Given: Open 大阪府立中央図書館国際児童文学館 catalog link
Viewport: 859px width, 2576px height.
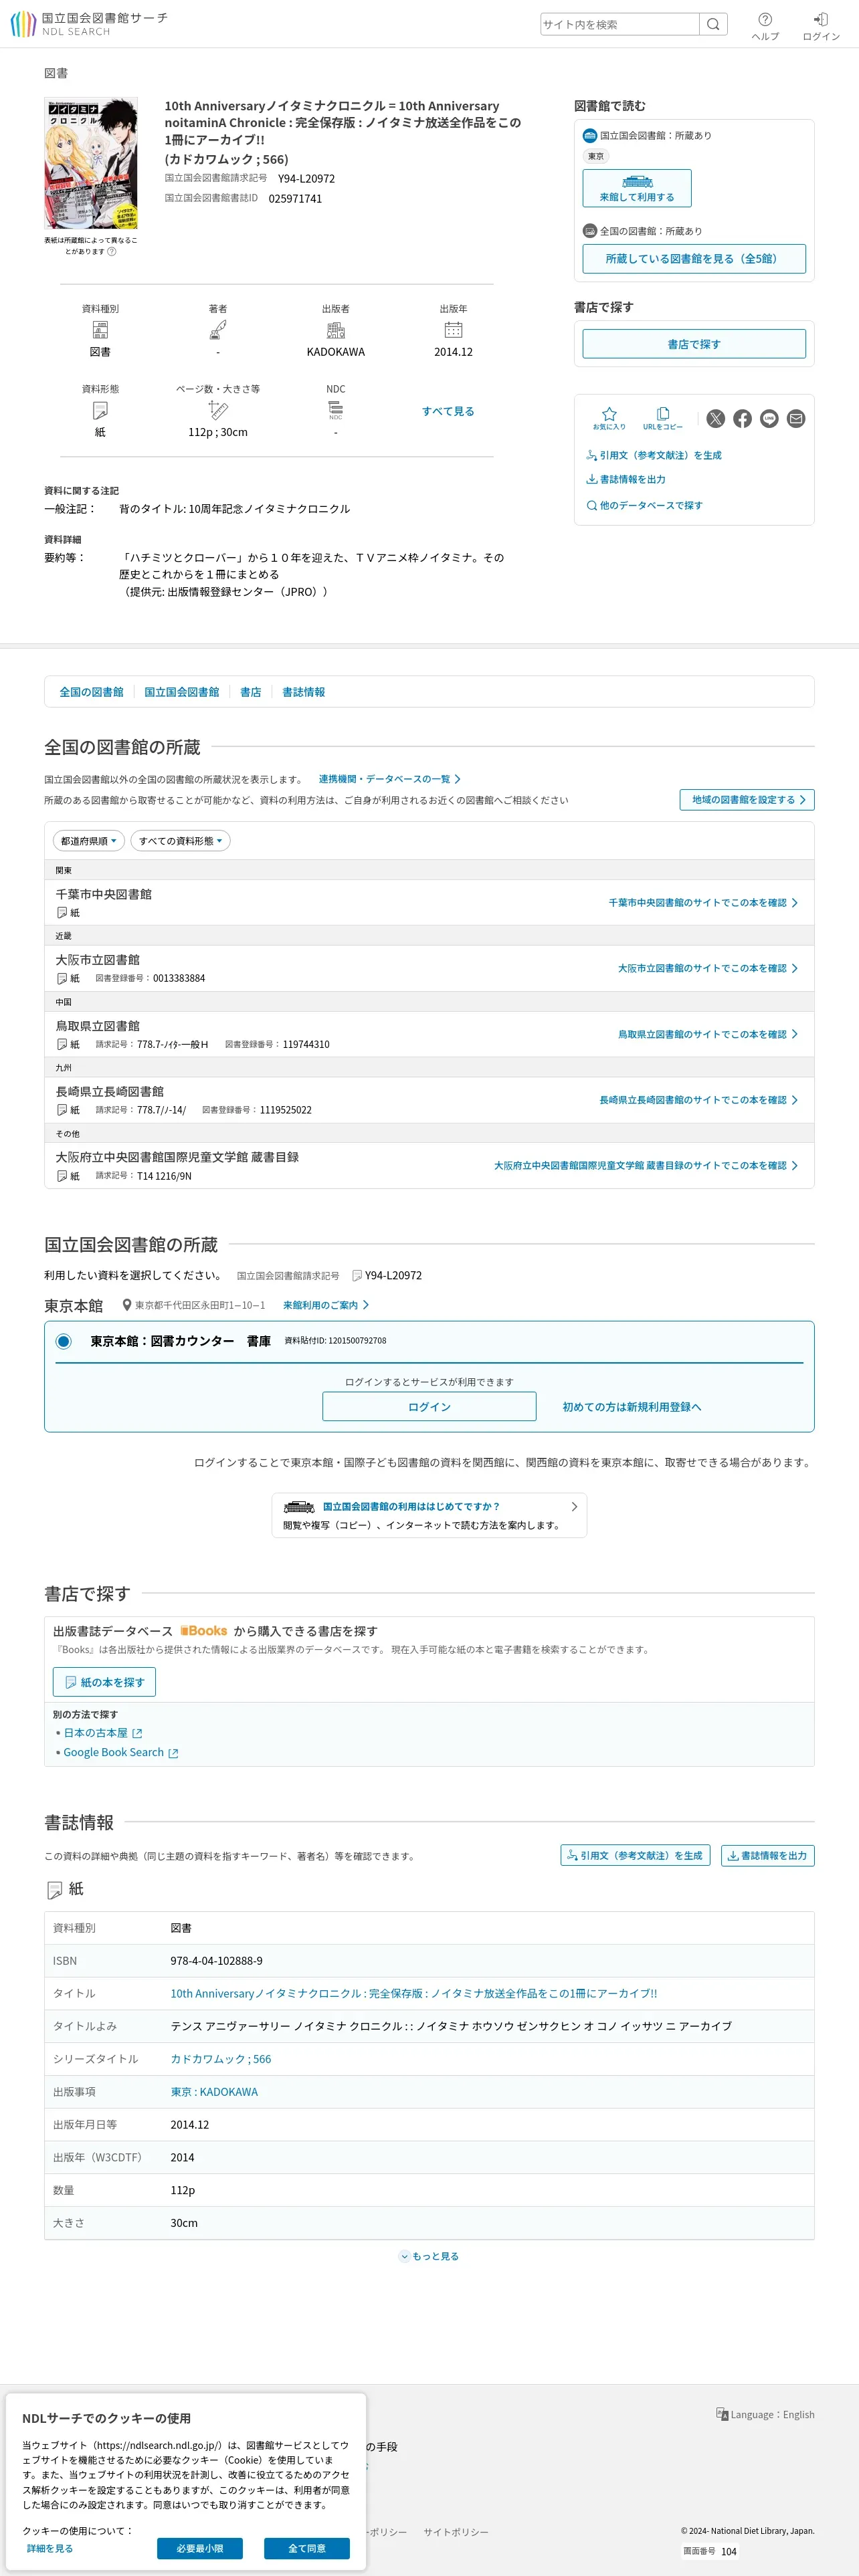Looking at the screenshot, I should [x=646, y=1166].
